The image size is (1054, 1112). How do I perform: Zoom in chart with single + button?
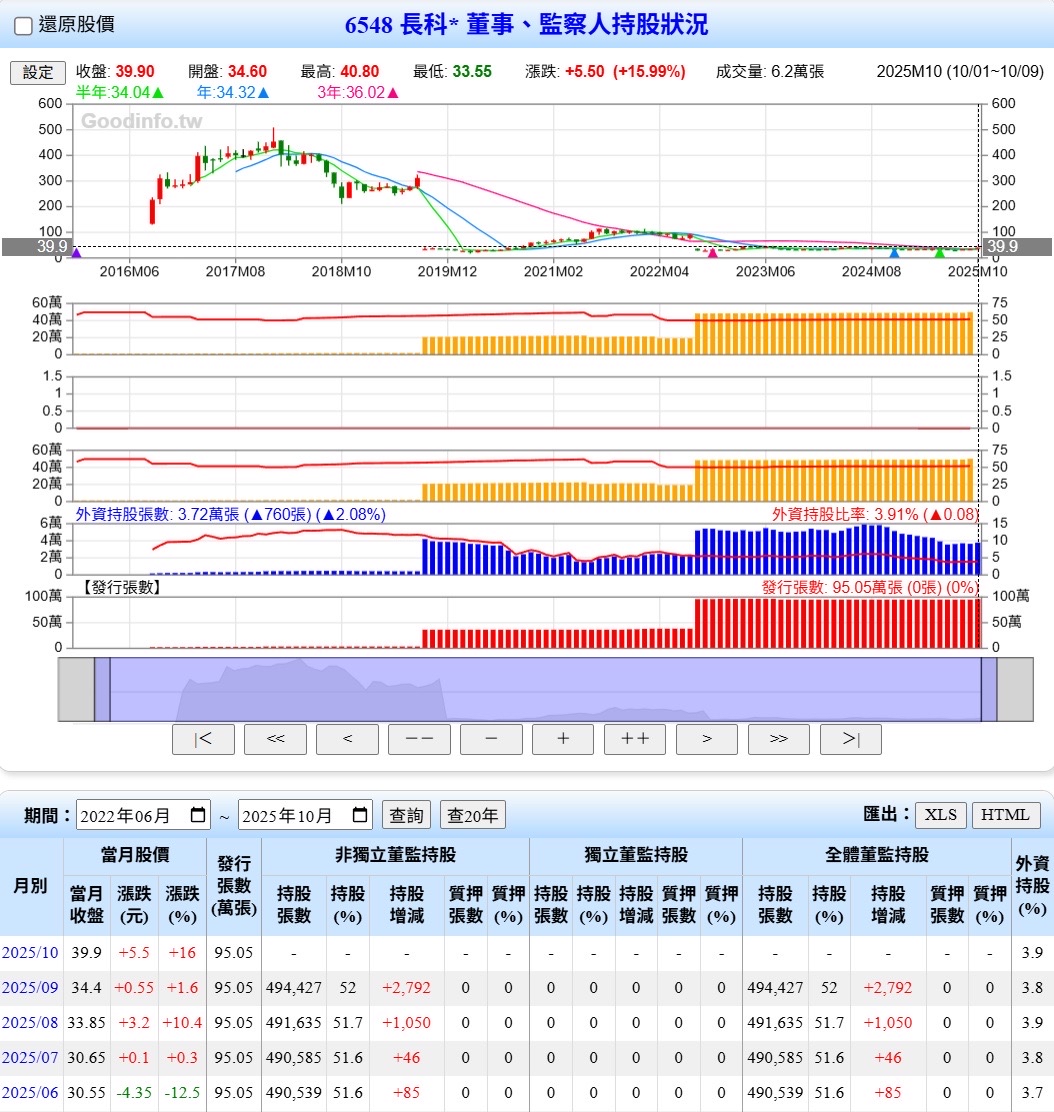(563, 739)
